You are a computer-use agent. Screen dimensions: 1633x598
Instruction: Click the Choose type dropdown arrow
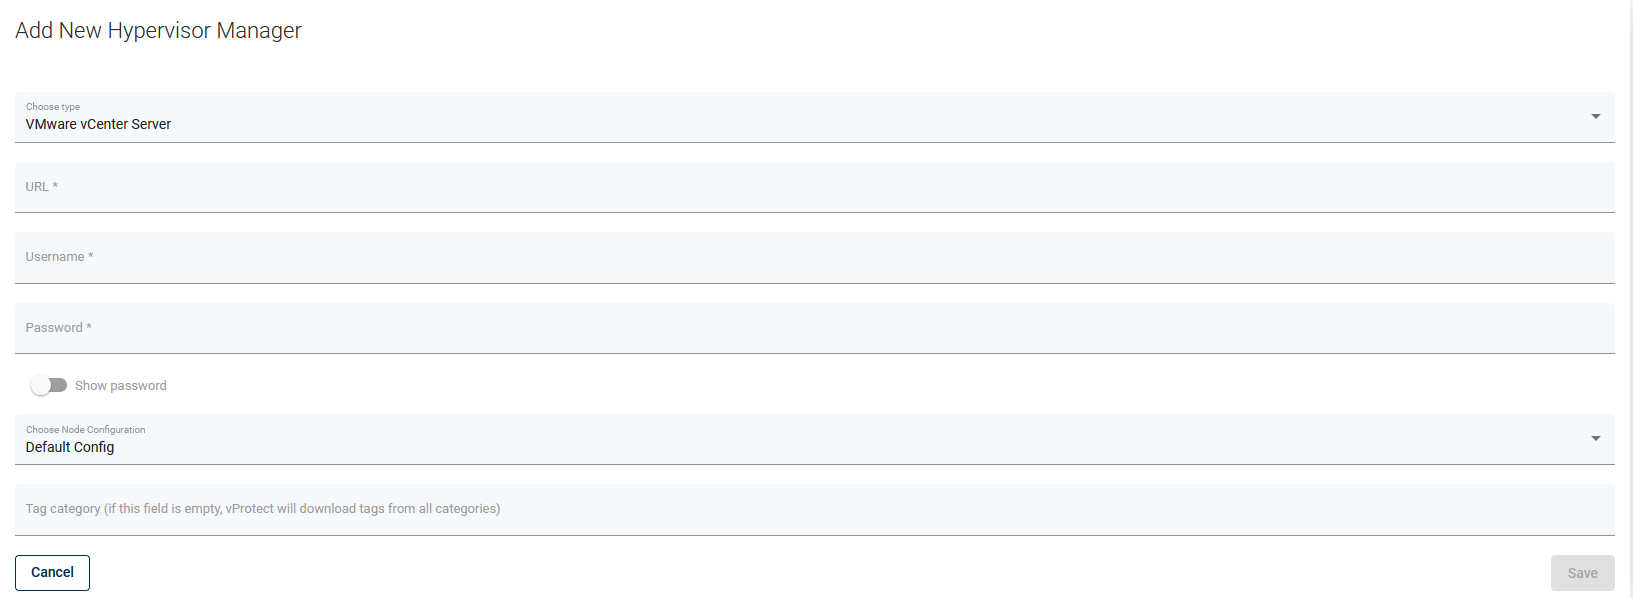coord(1595,117)
